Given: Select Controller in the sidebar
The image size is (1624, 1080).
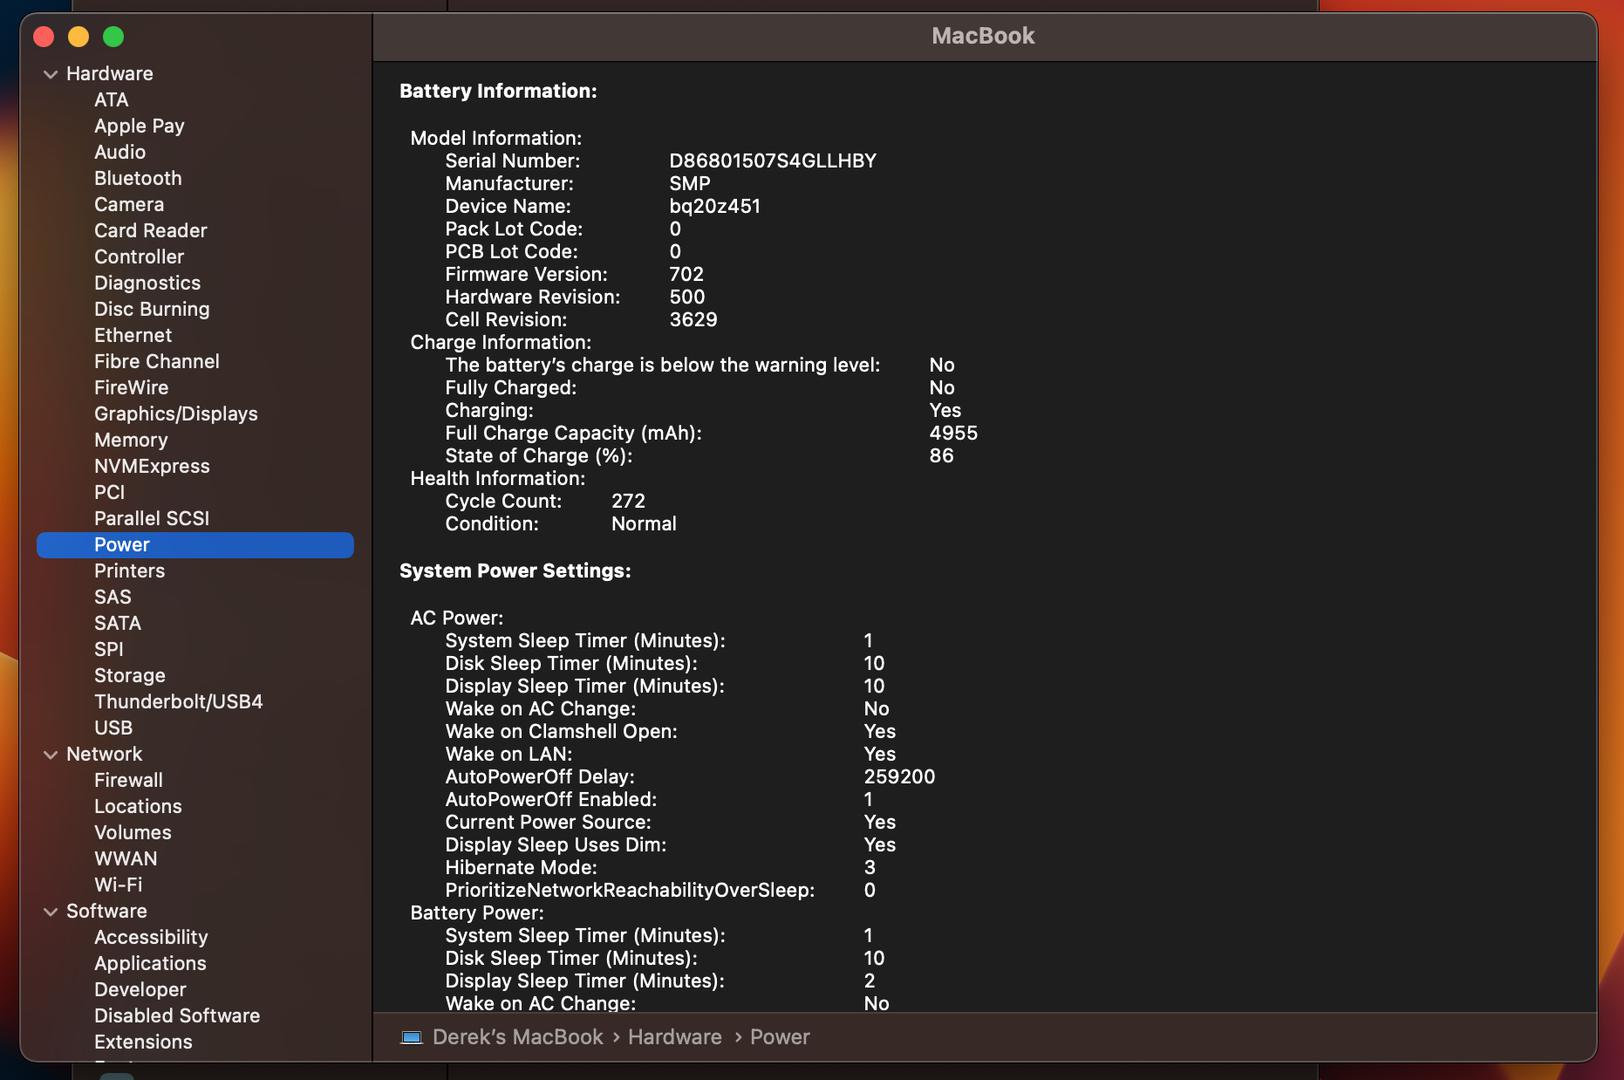Looking at the screenshot, I should point(139,257).
